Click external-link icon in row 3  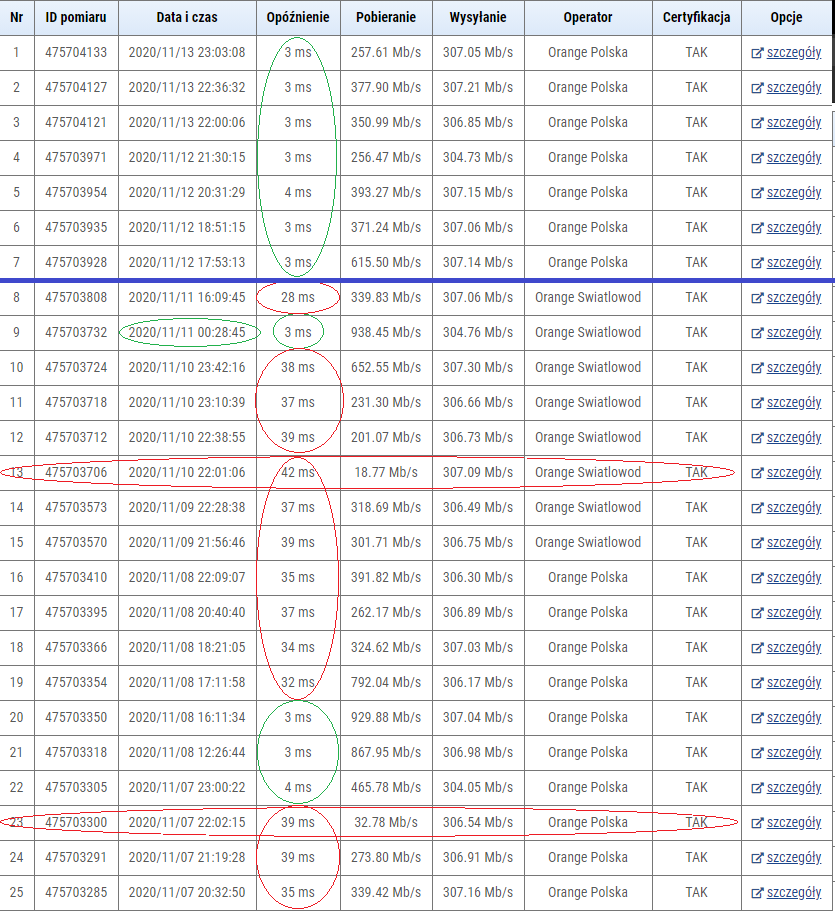coord(757,123)
